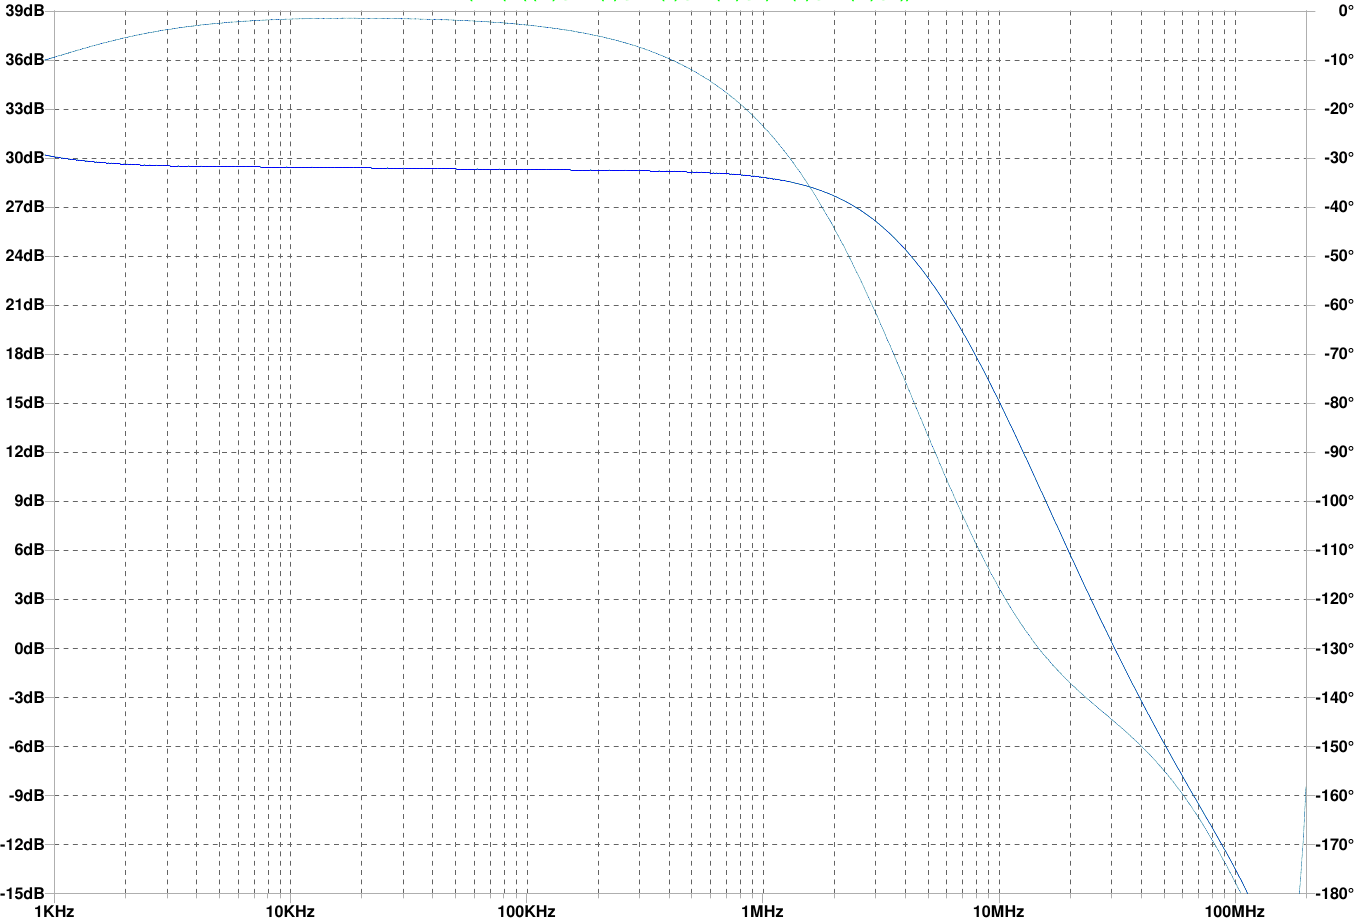Choose the -150° phase axis label
This screenshot has width=1356, height=920.
pos(1333,746)
